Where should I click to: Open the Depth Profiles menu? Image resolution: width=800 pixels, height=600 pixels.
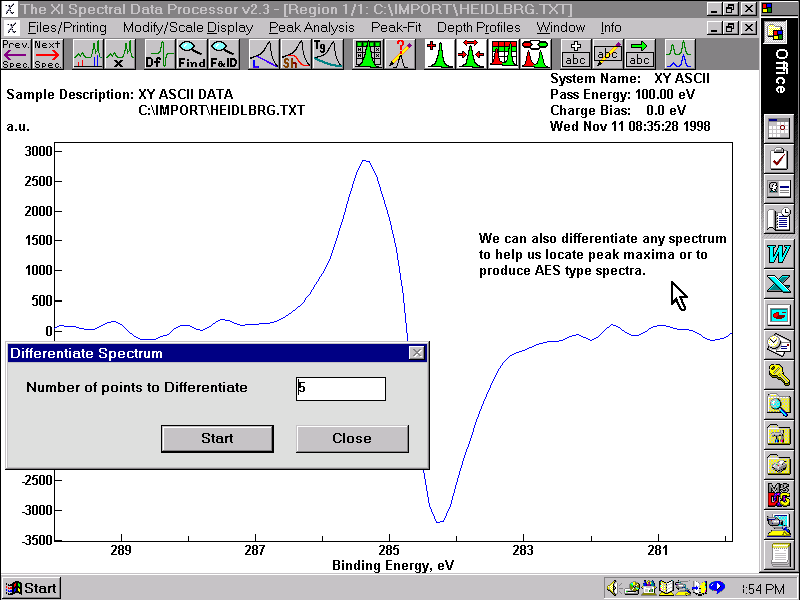pyautogui.click(x=478, y=27)
